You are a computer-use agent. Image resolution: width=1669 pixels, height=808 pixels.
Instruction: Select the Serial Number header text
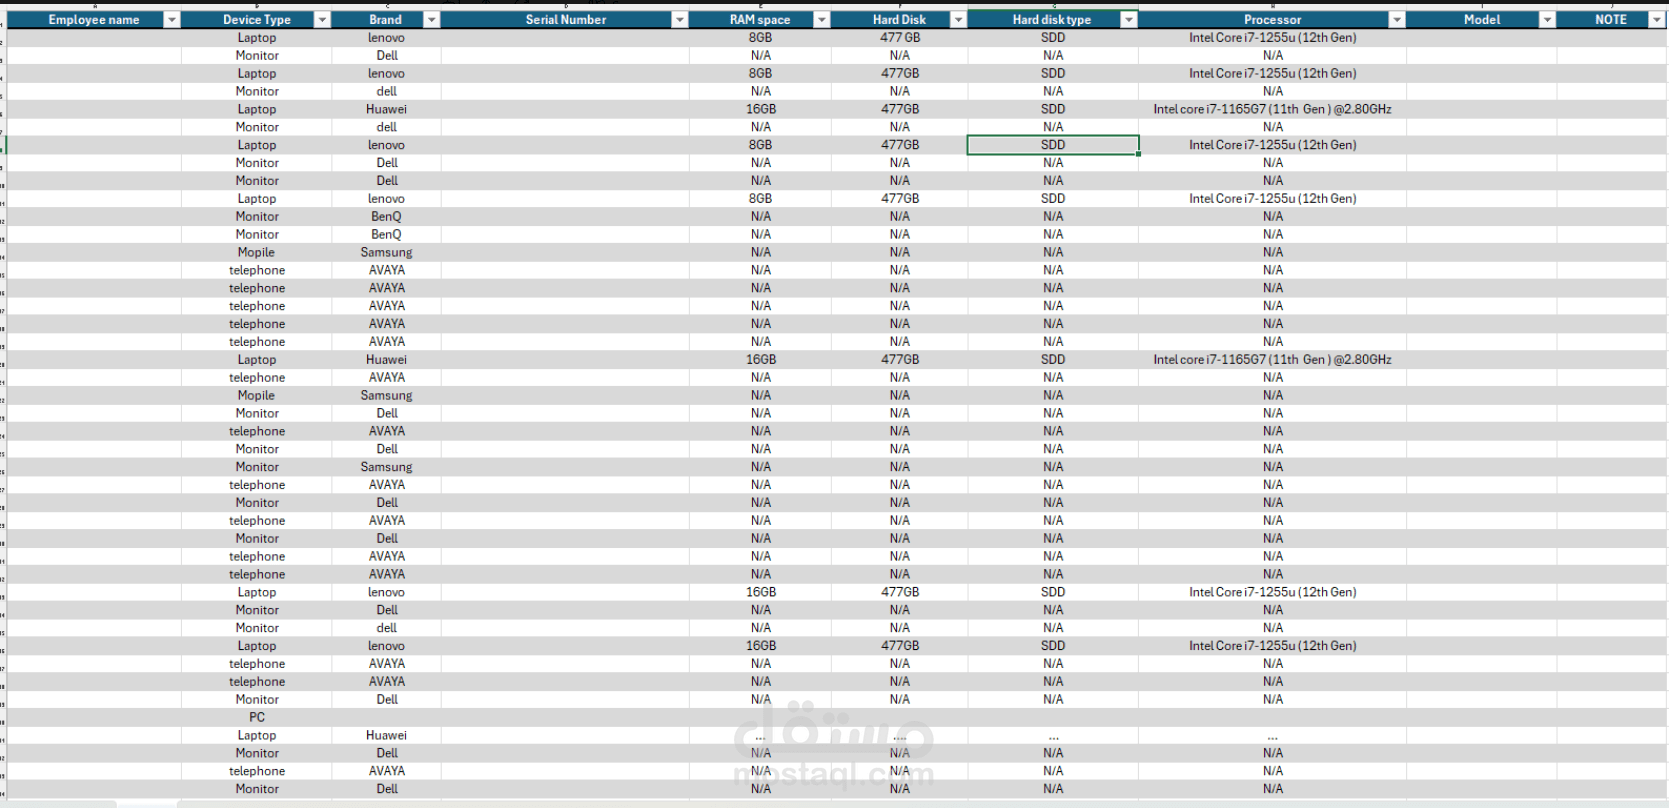pos(566,20)
